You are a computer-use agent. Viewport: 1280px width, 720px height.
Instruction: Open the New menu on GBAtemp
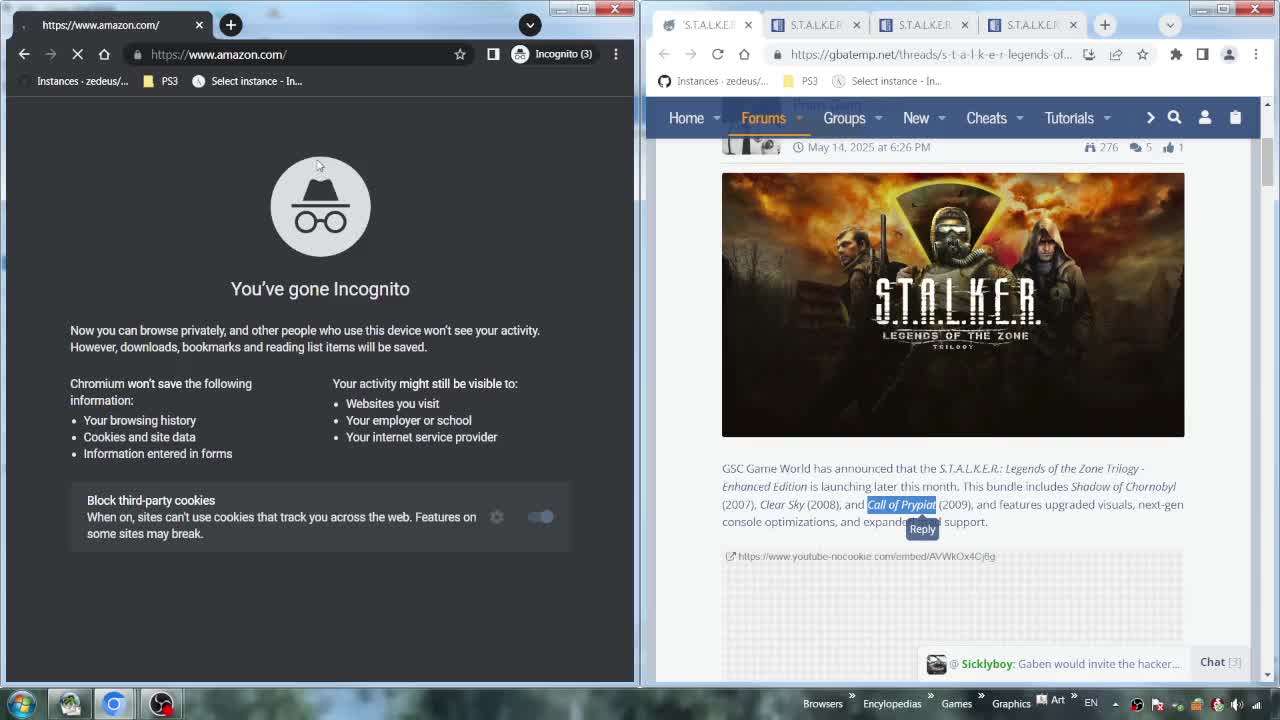click(x=916, y=118)
